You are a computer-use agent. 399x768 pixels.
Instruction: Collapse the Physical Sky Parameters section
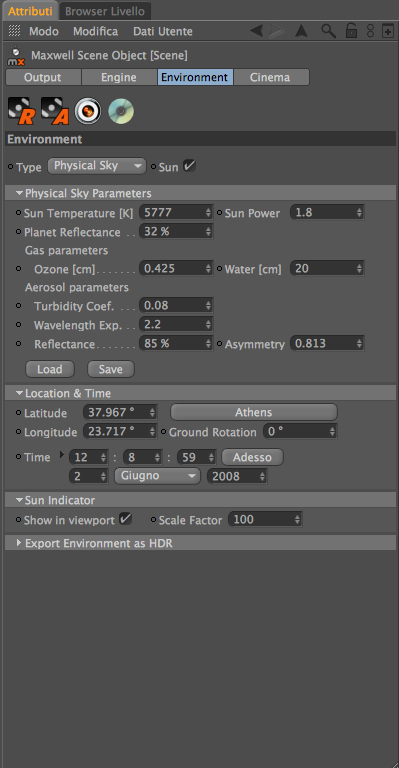[x=20, y=193]
